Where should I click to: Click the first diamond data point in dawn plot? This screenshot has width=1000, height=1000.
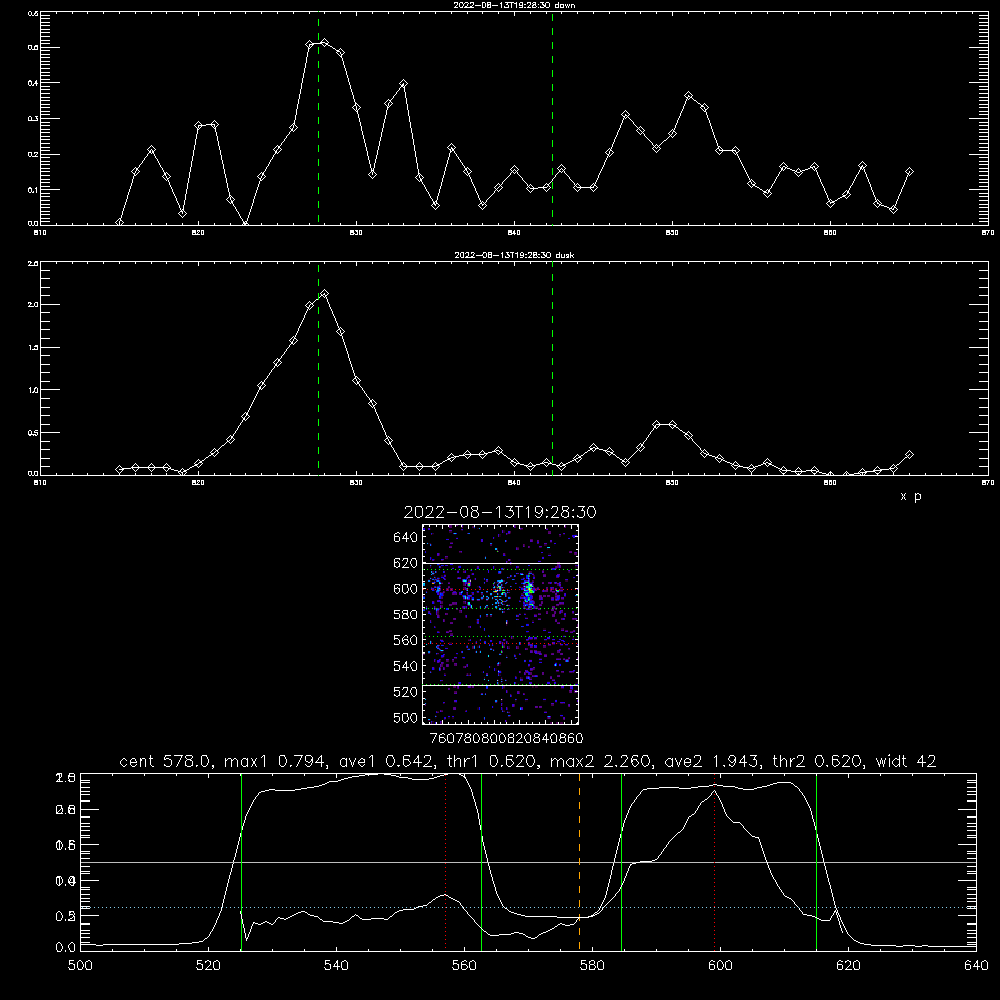119,222
